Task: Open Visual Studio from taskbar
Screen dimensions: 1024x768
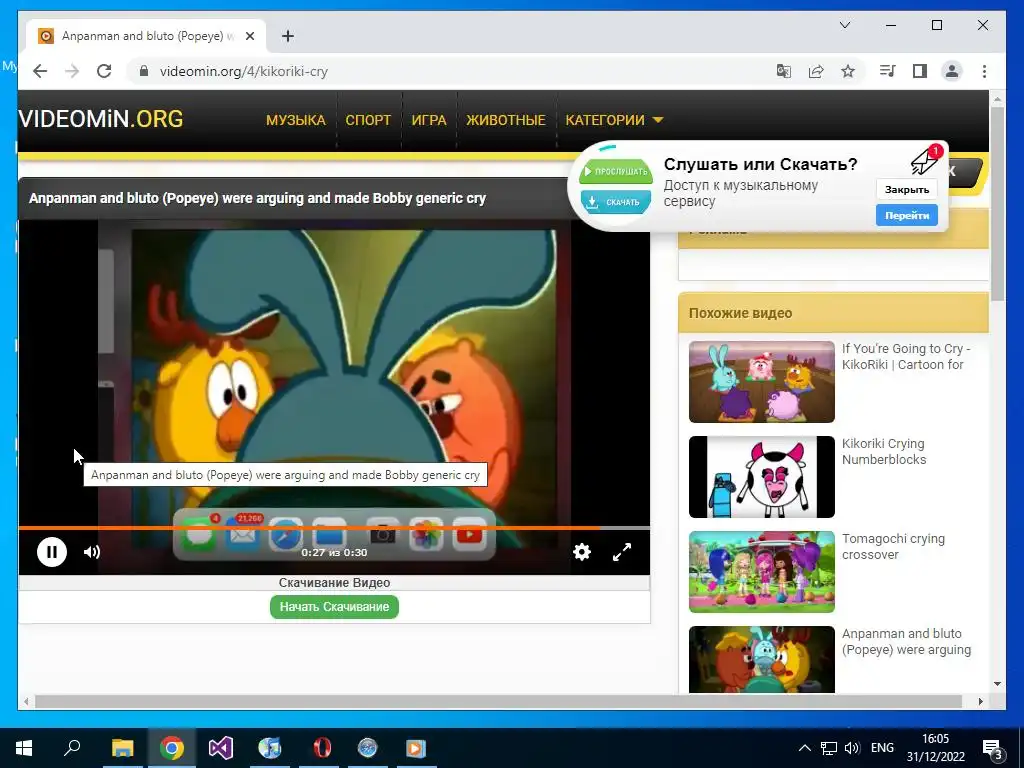Action: tap(221, 748)
